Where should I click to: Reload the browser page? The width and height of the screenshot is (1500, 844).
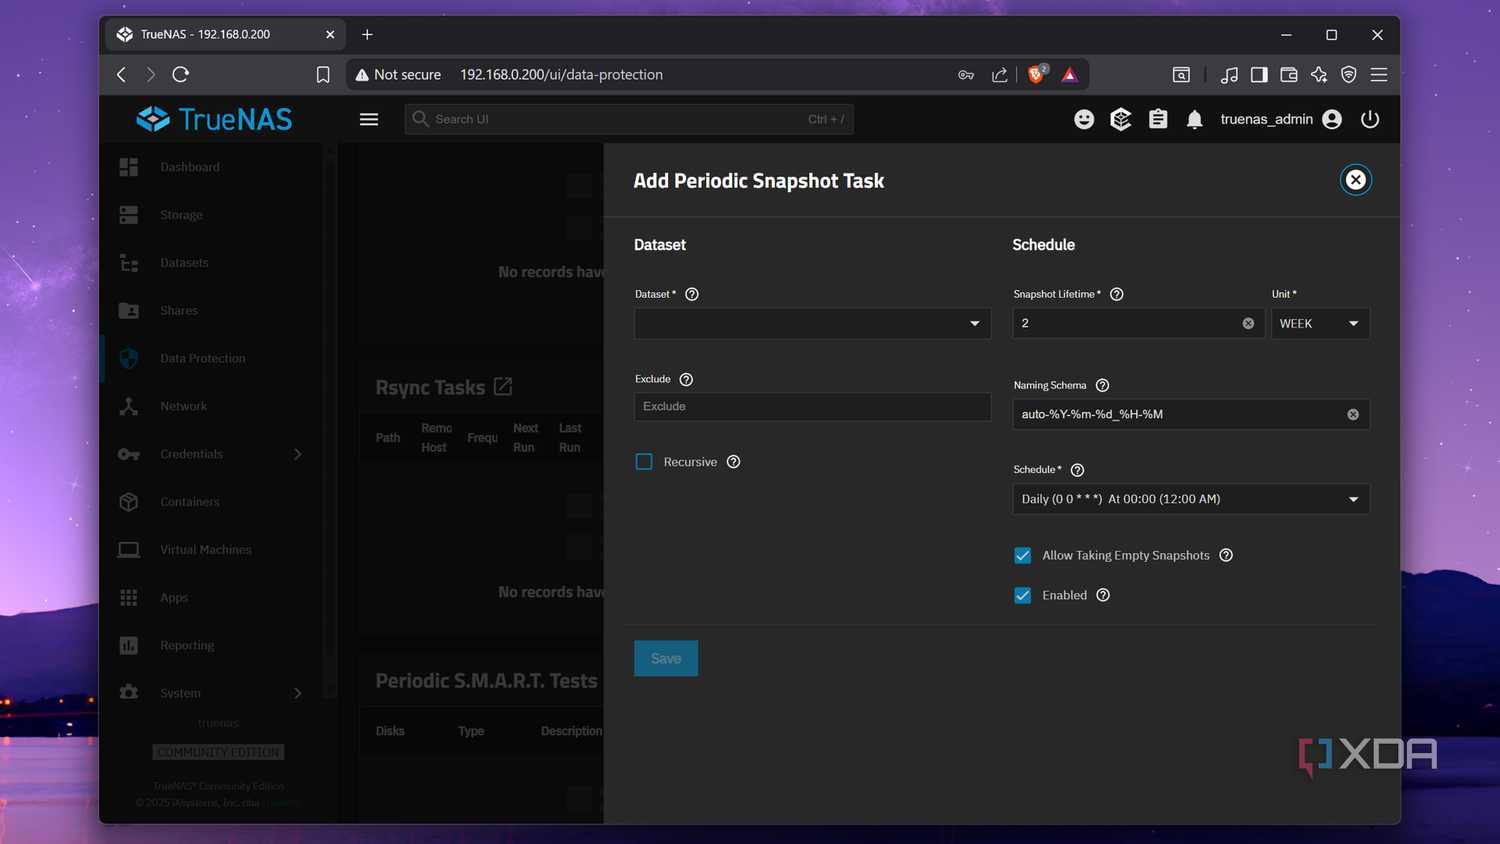pyautogui.click(x=181, y=74)
